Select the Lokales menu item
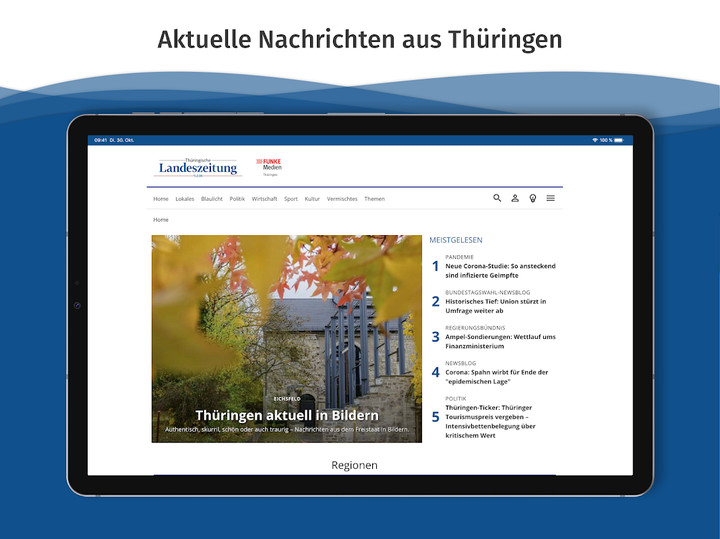 (x=184, y=199)
